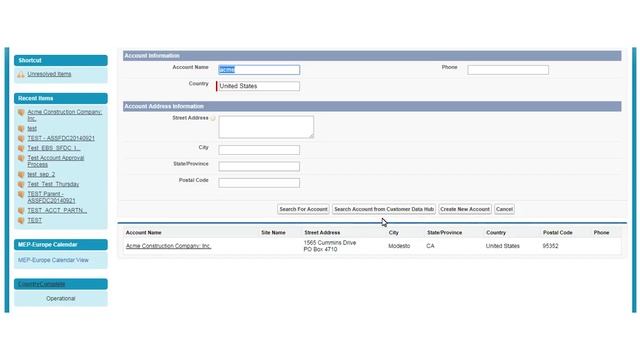Click the 95352 postal code cell

(550, 246)
